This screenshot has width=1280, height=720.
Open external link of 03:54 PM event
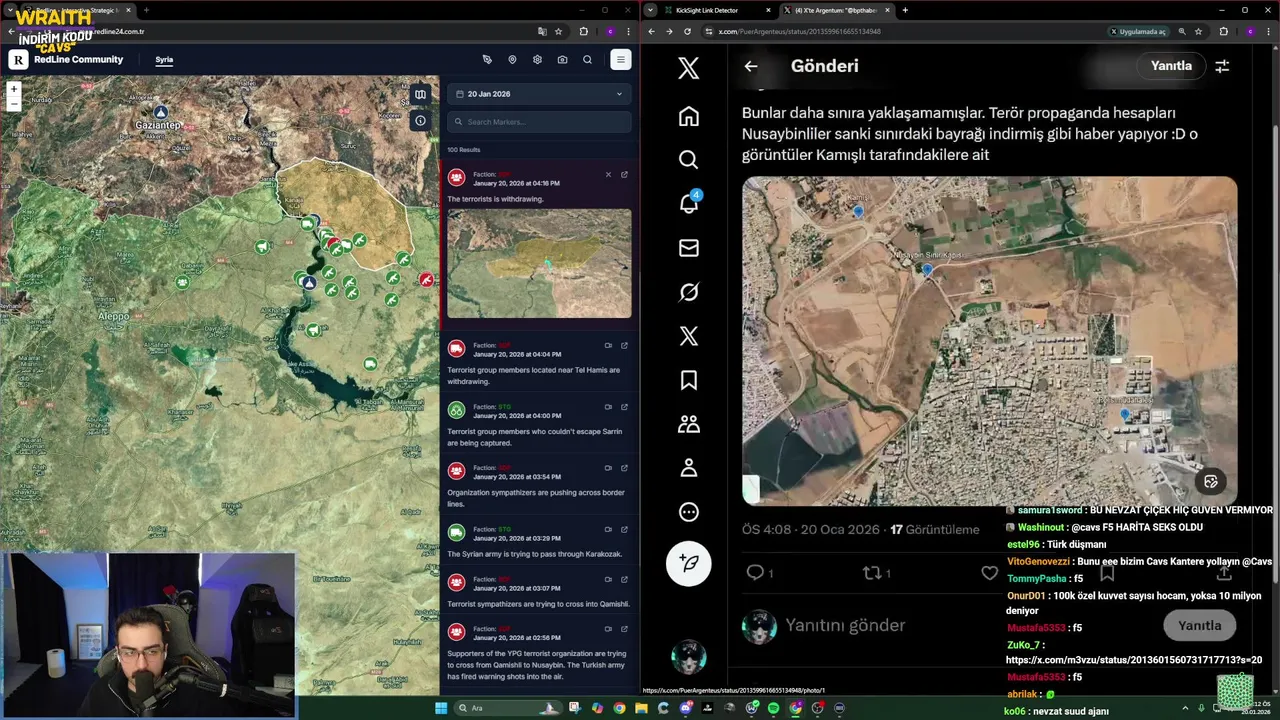(x=624, y=468)
